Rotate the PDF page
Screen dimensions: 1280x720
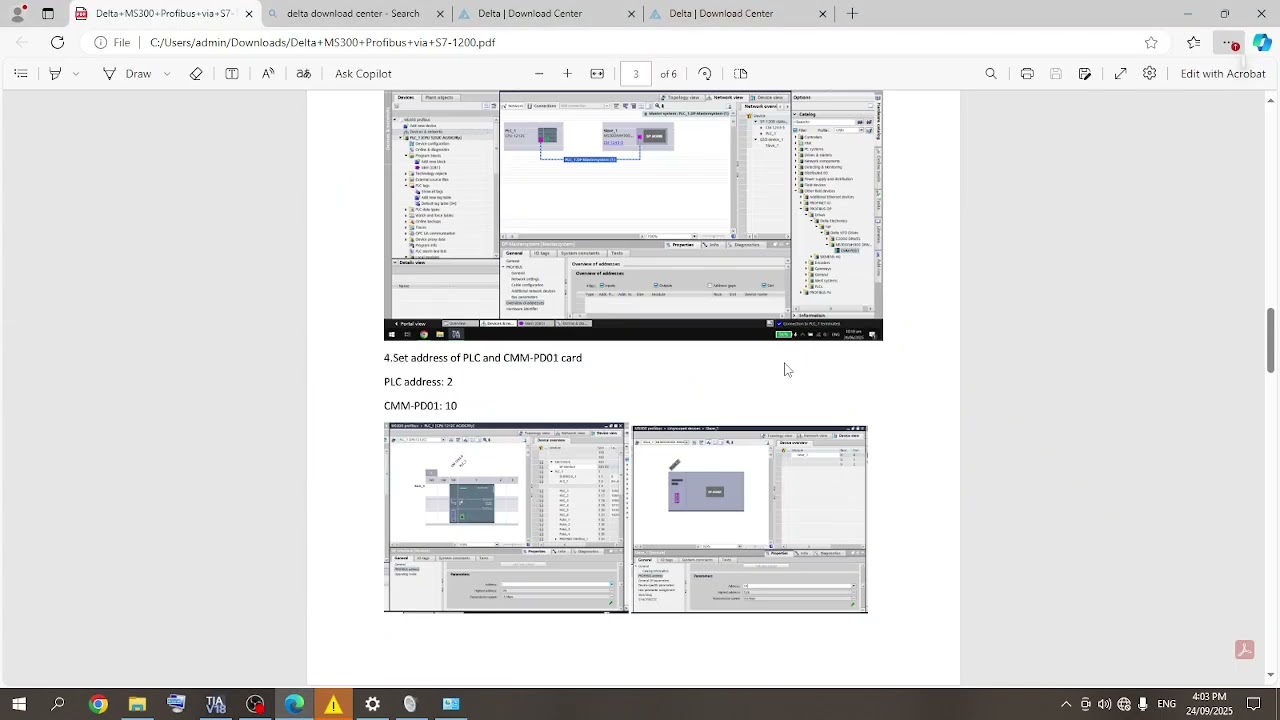click(x=705, y=73)
